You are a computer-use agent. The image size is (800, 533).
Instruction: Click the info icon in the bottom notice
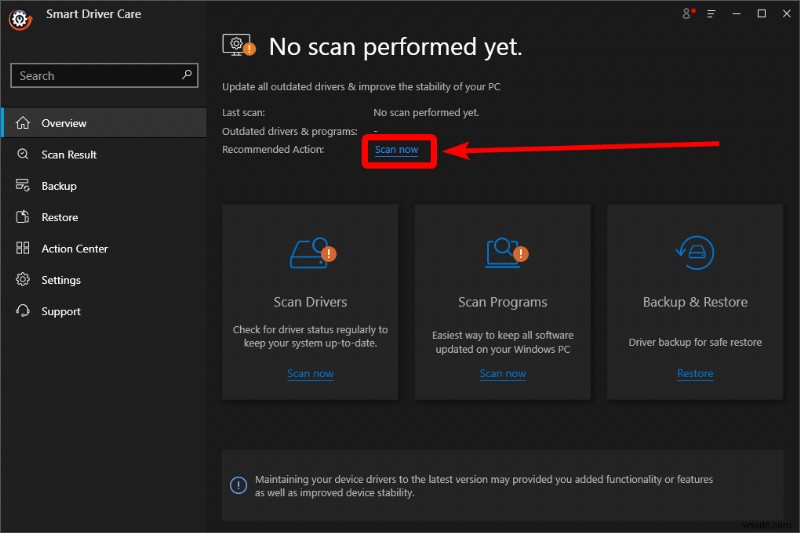click(x=238, y=485)
